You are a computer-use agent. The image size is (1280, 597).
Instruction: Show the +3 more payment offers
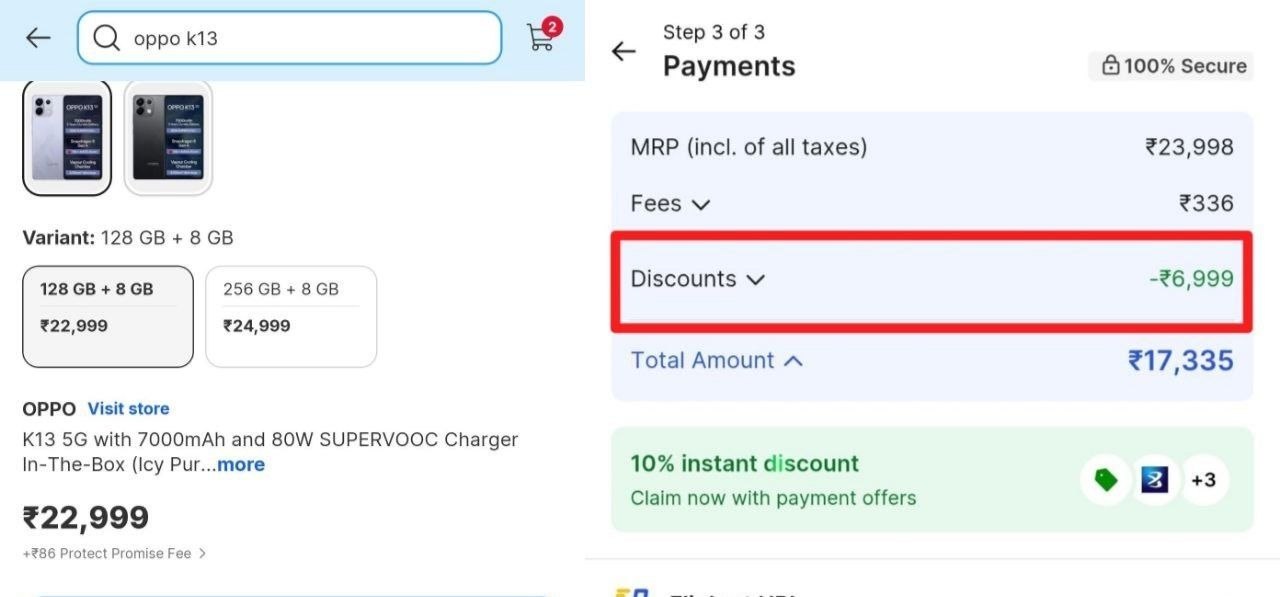point(1203,480)
